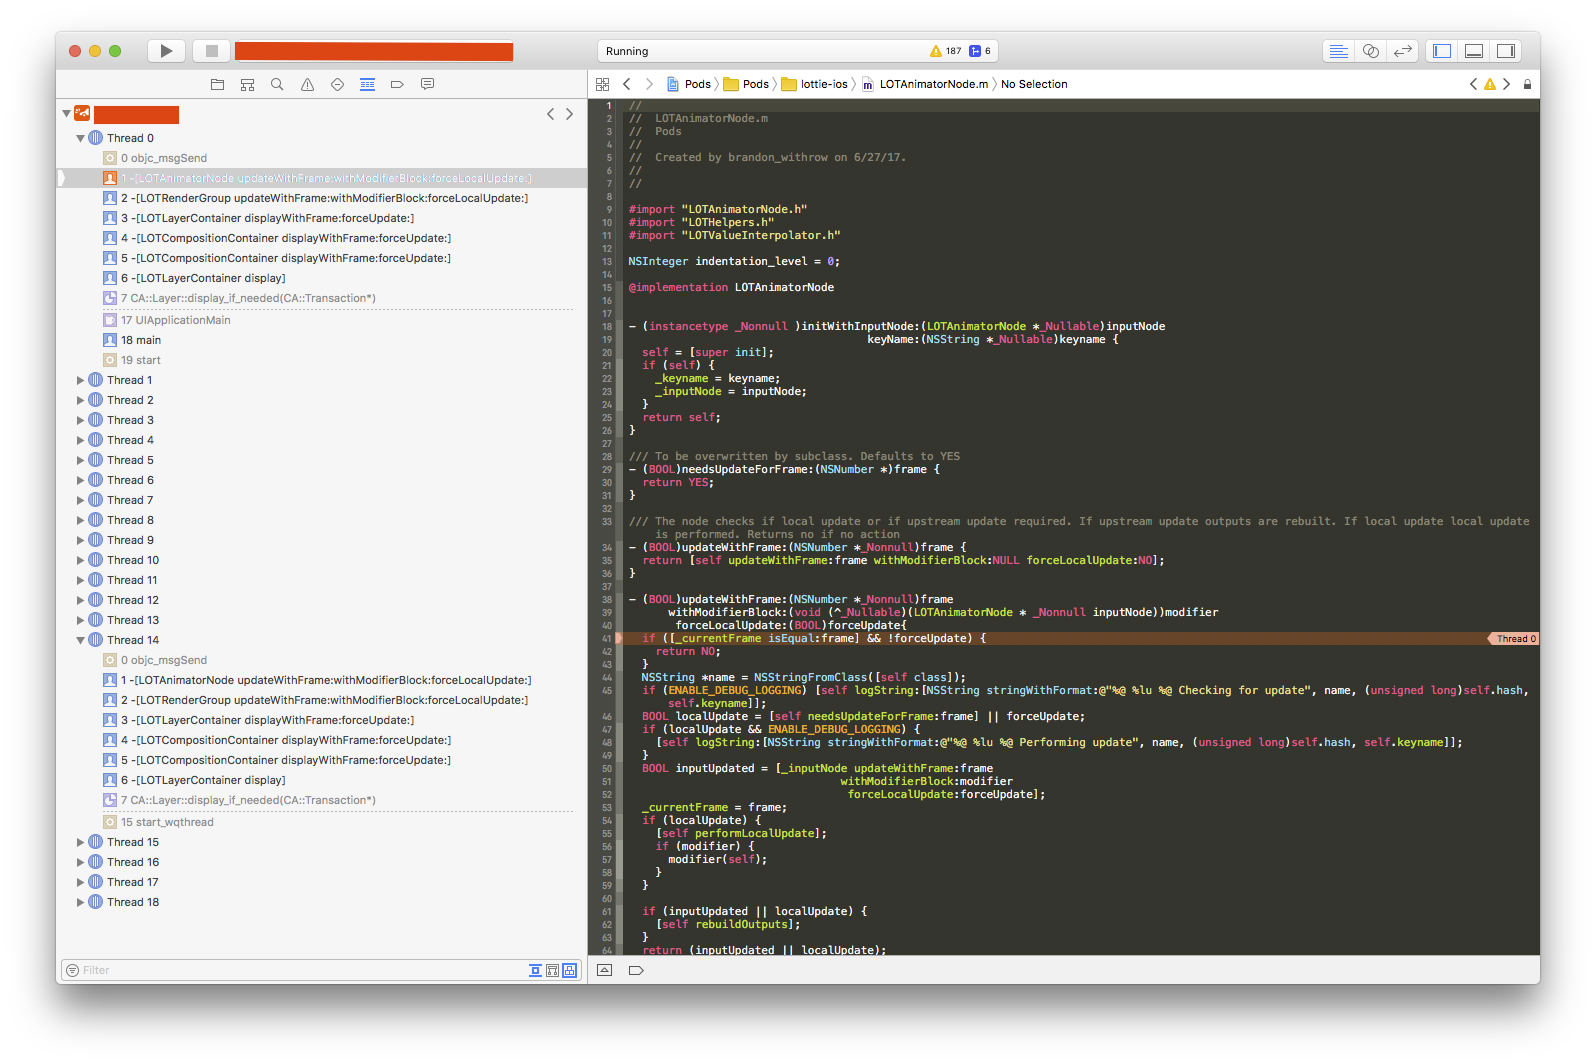Click the show debug area button below editor
Screen dimensions: 1596x1064
pos(604,970)
